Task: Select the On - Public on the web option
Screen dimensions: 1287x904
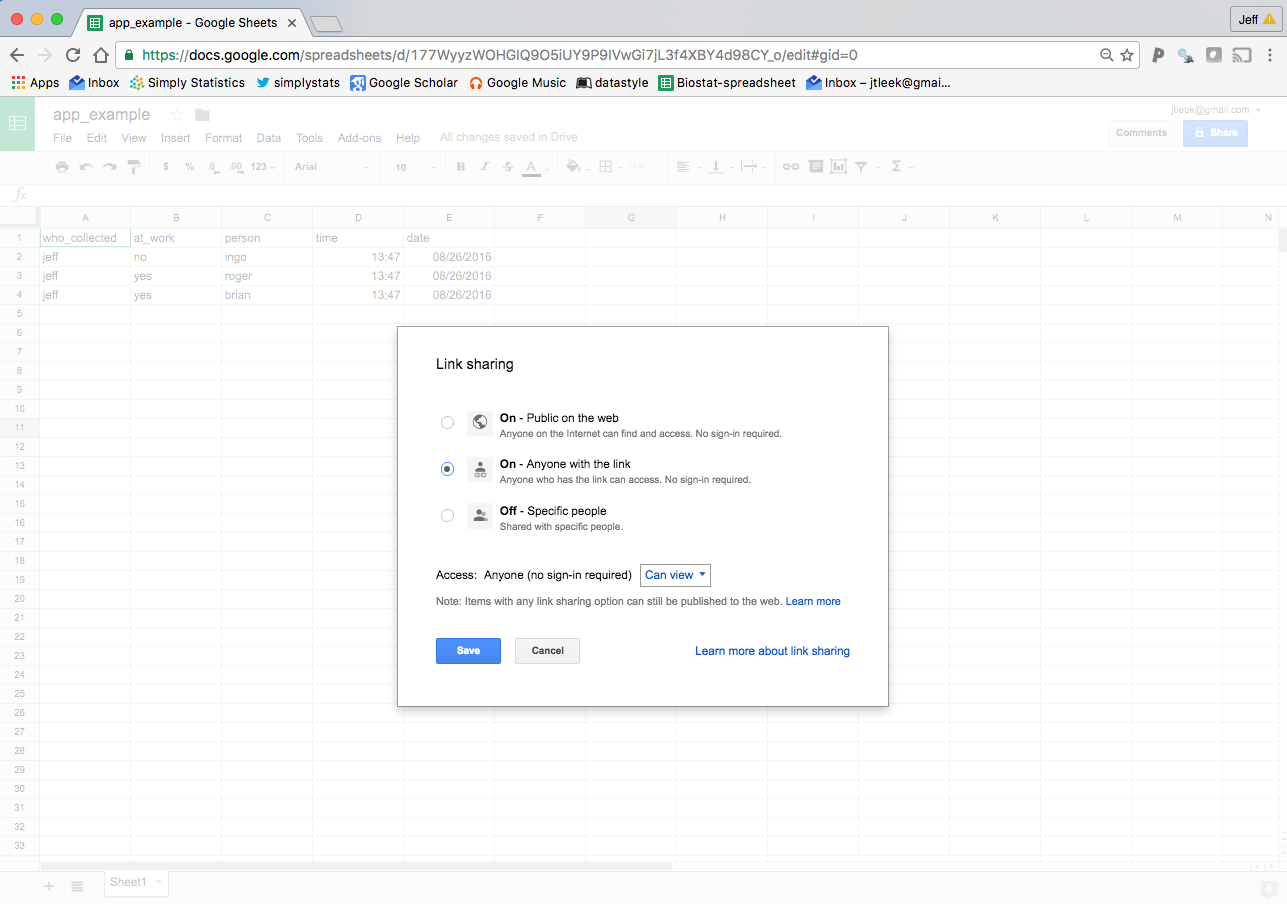Action: tap(447, 422)
